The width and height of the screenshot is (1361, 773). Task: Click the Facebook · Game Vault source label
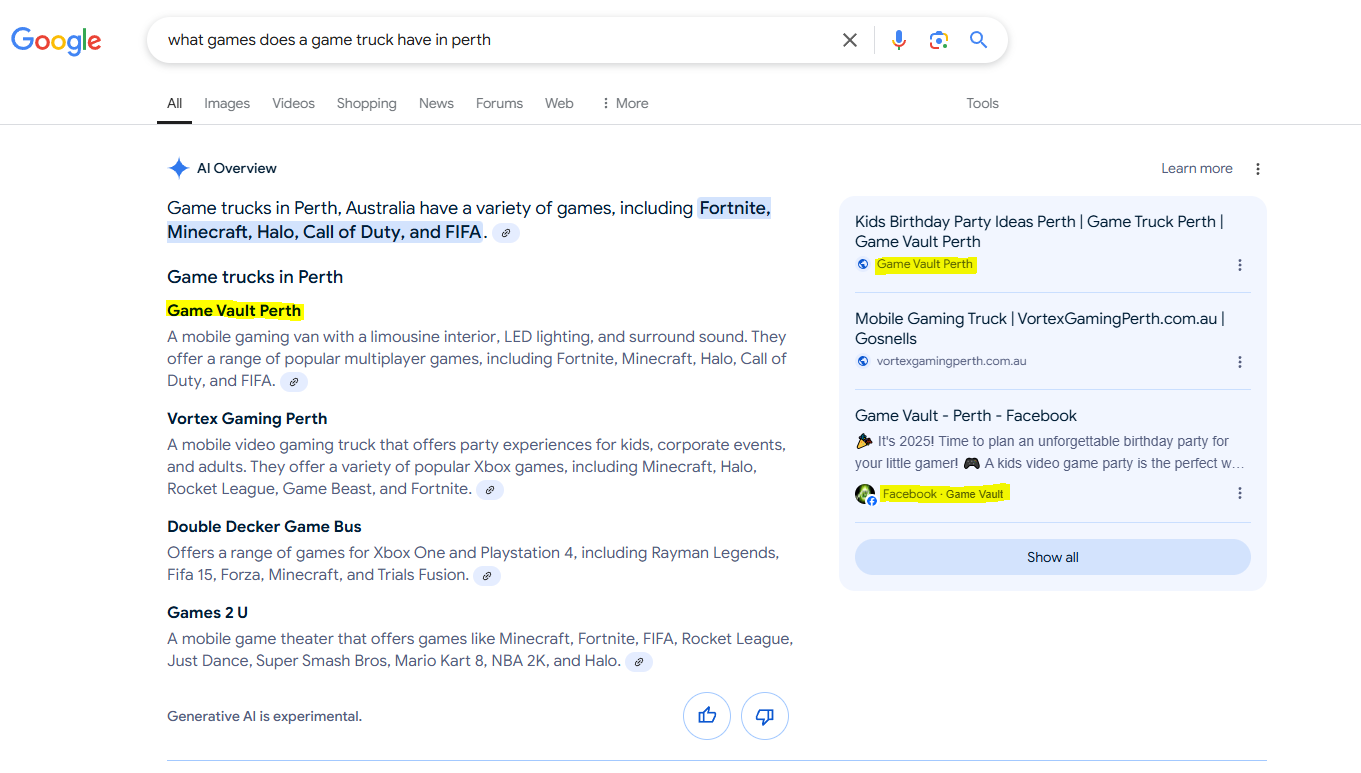point(943,494)
